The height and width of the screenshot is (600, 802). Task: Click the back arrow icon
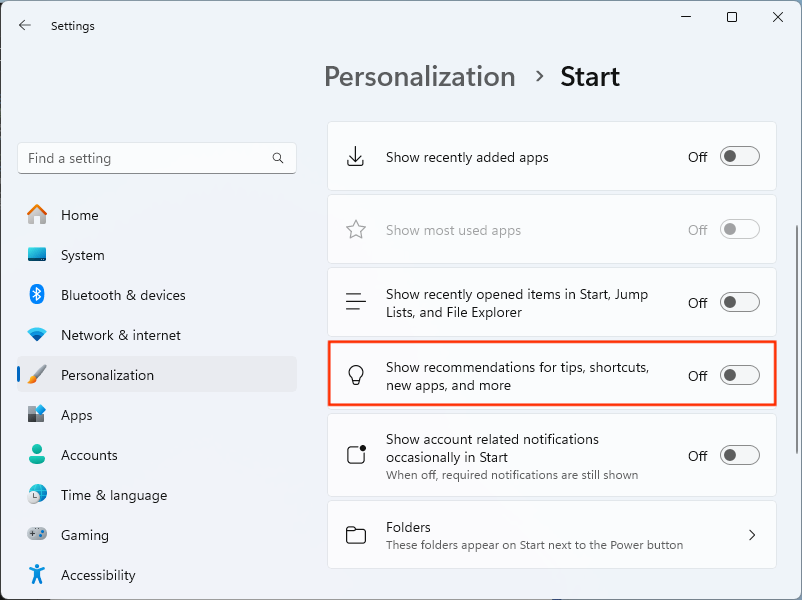coord(25,26)
